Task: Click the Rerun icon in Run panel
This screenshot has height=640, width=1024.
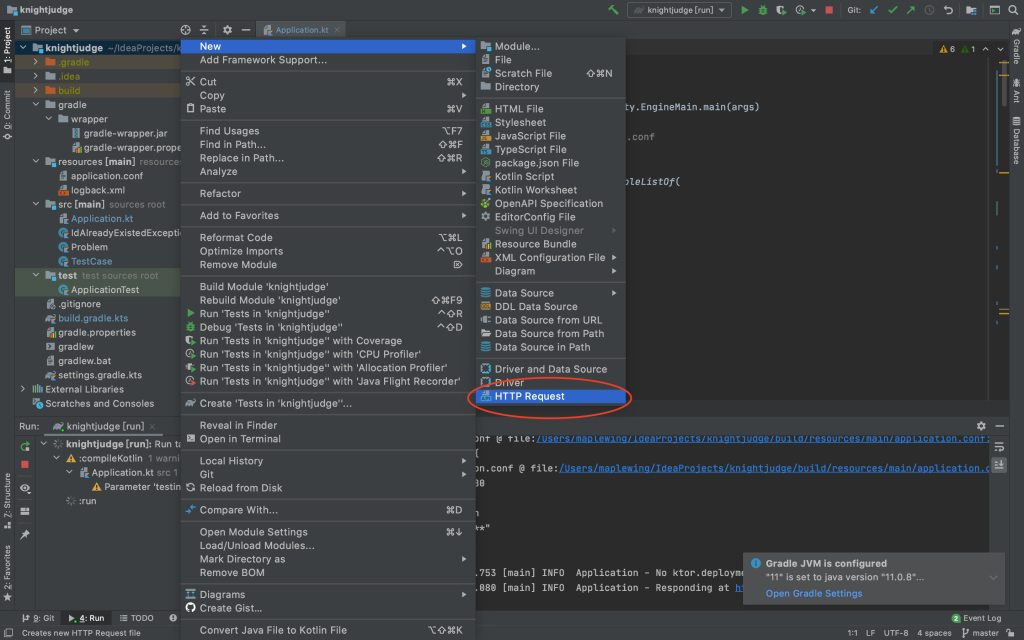Action: point(25,447)
